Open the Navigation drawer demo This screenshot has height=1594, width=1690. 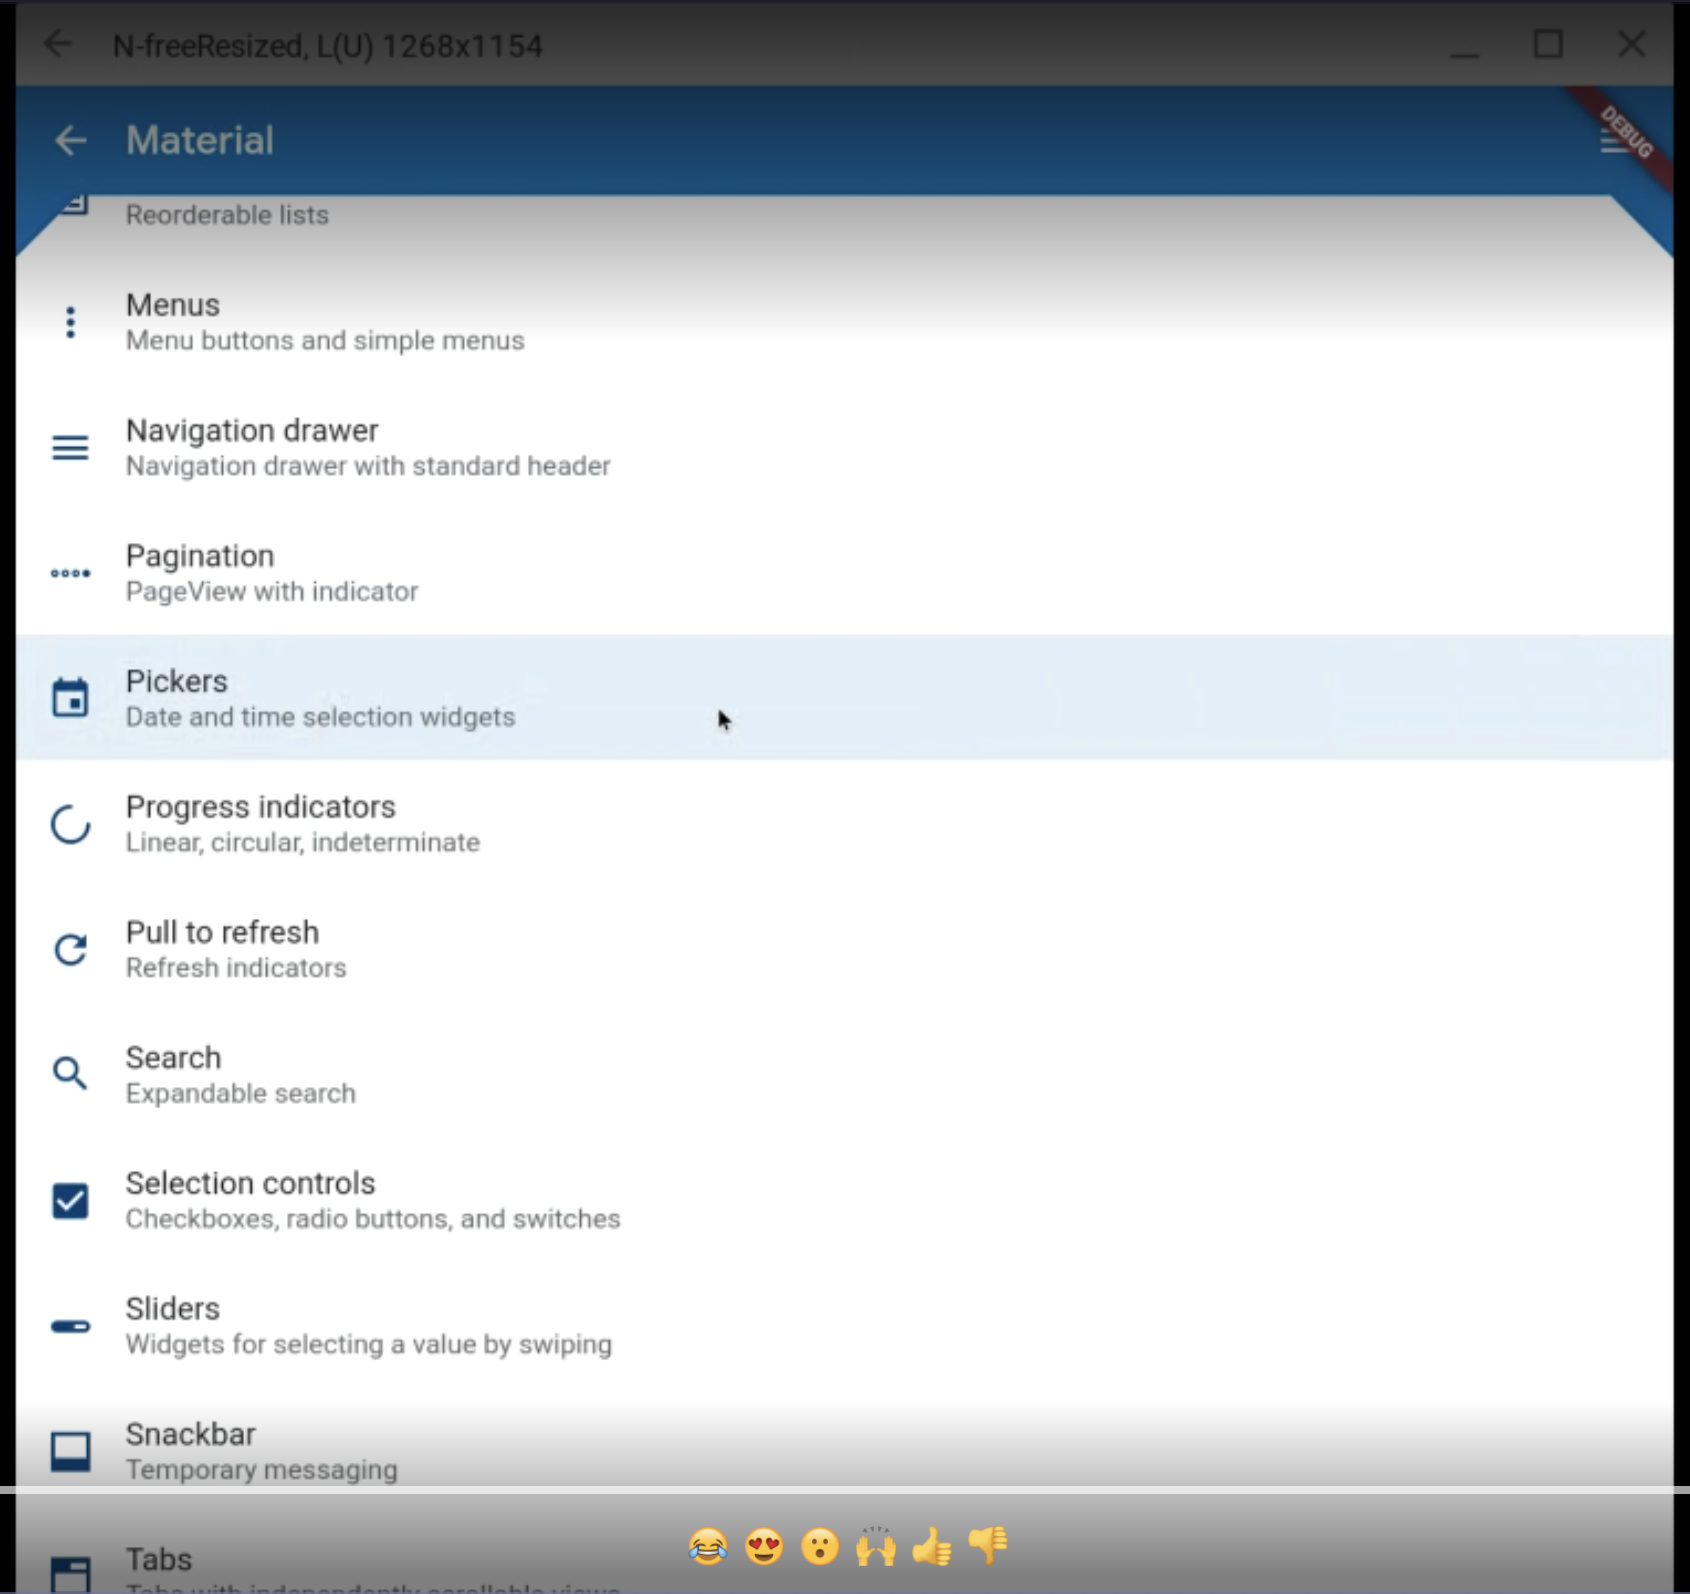(x=400, y=446)
